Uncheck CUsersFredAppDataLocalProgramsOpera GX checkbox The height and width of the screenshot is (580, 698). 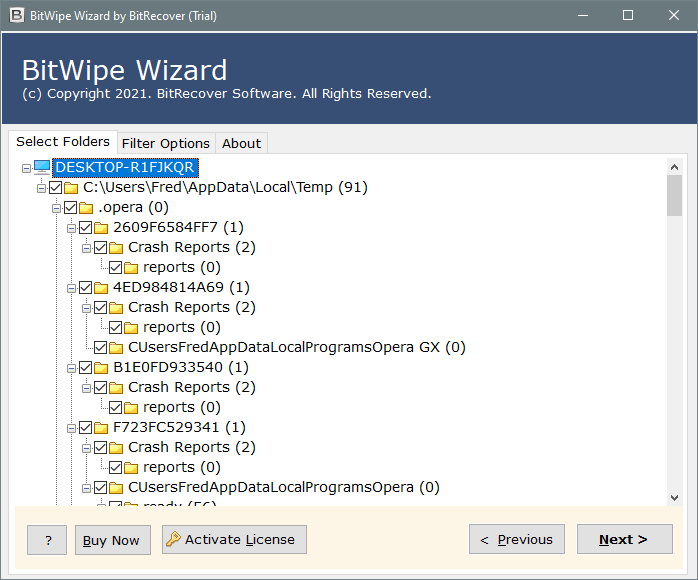point(101,348)
